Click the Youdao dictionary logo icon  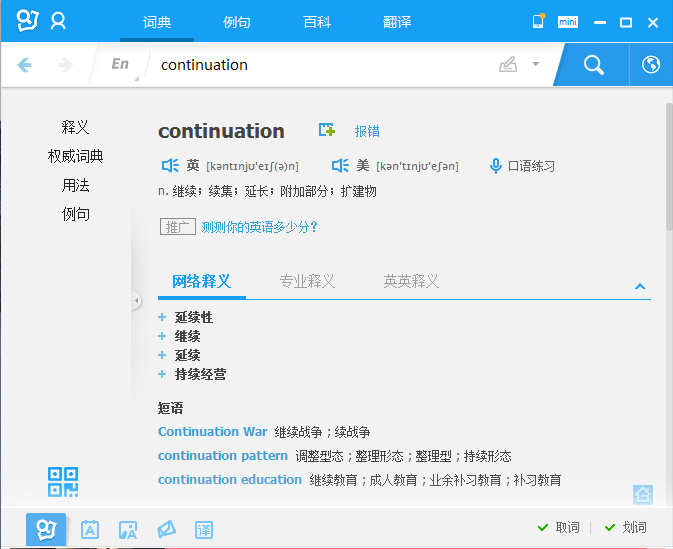27,20
